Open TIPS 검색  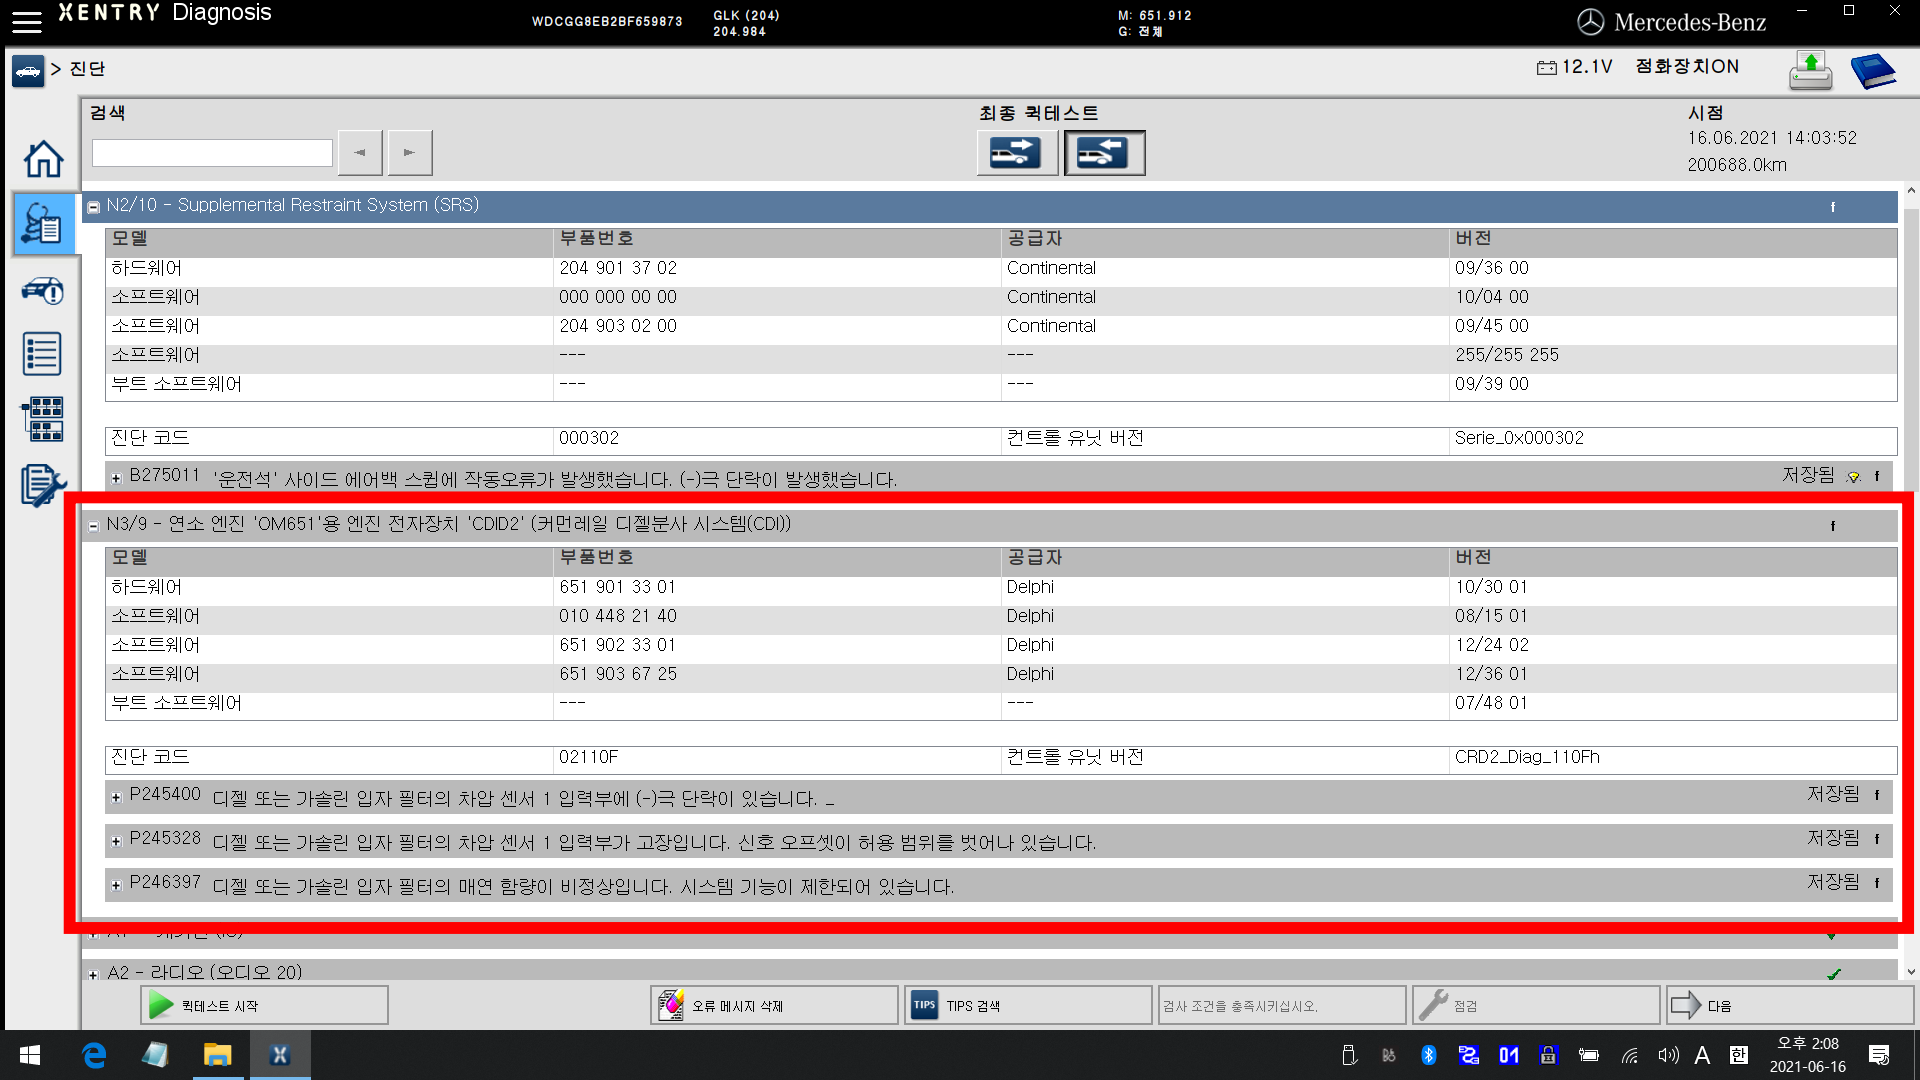[1027, 1005]
